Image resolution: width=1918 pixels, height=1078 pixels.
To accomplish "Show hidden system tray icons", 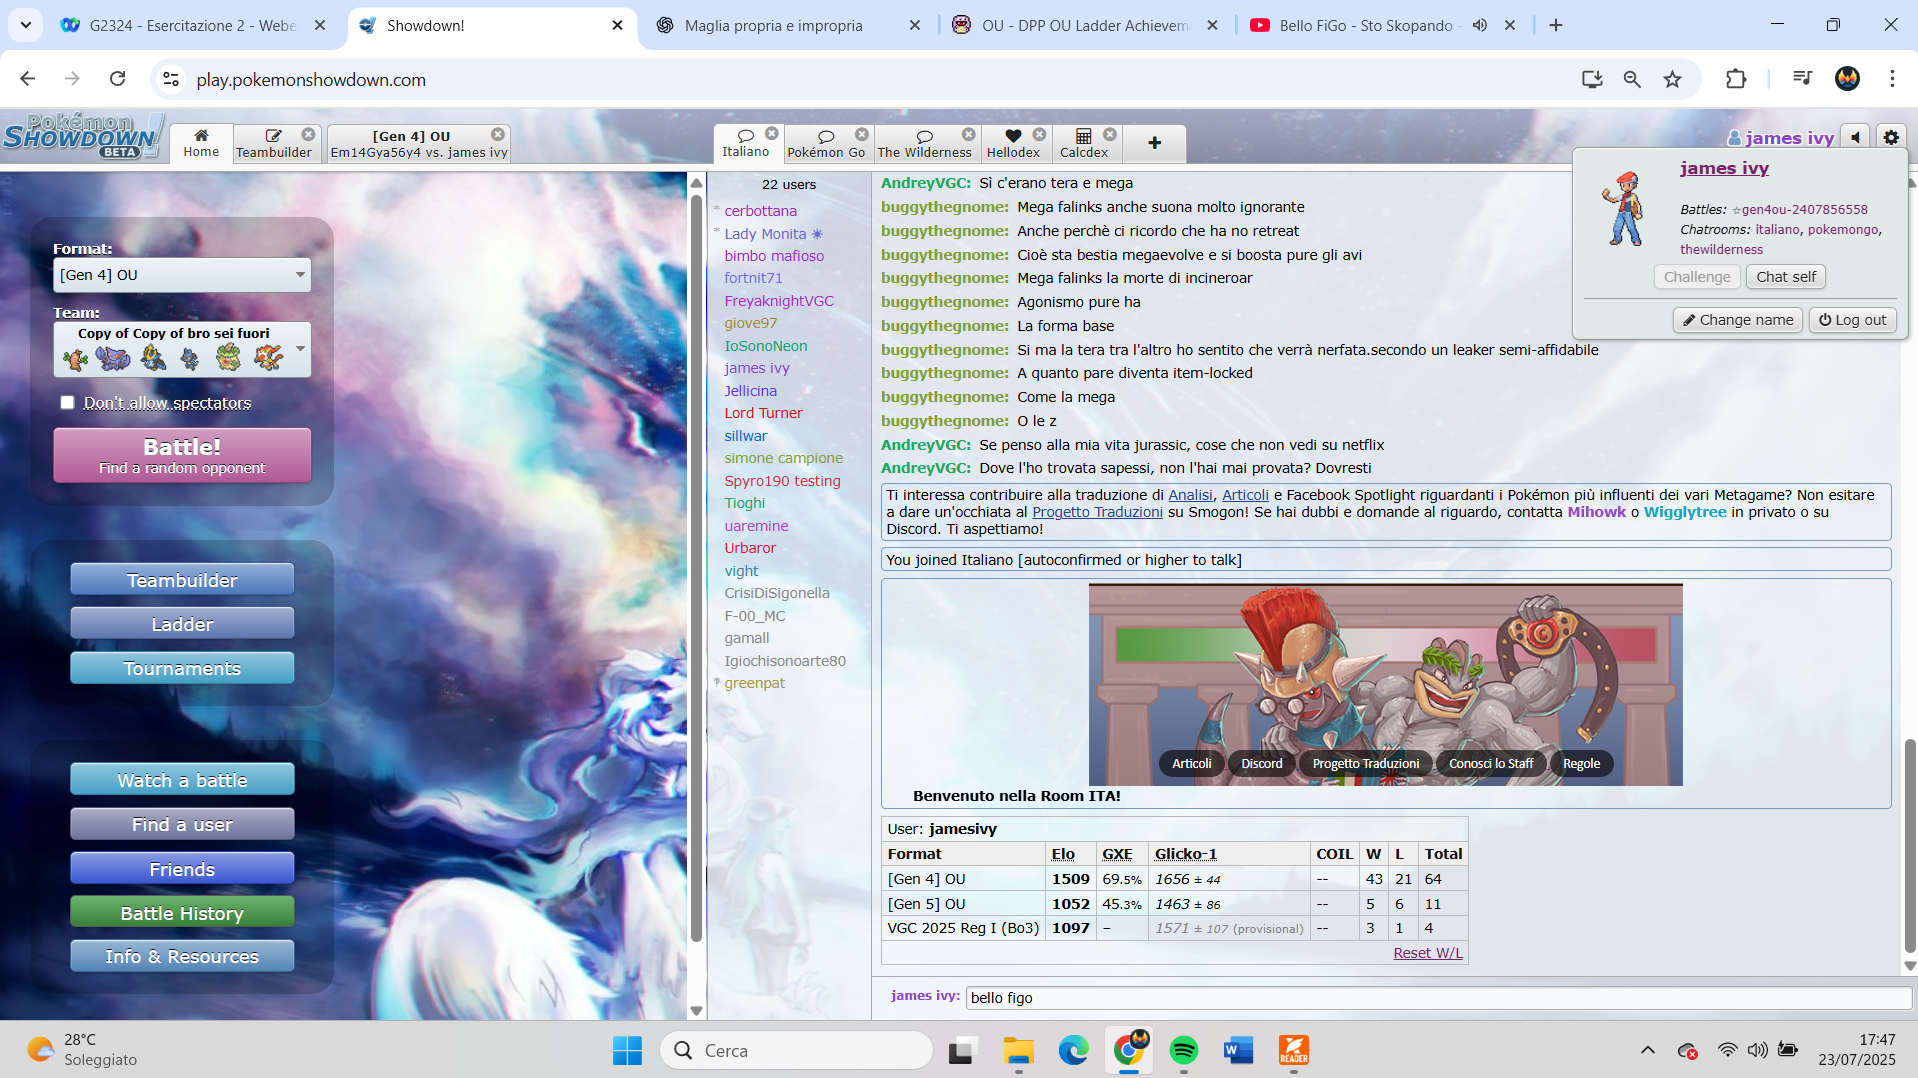I will 1647,1050.
